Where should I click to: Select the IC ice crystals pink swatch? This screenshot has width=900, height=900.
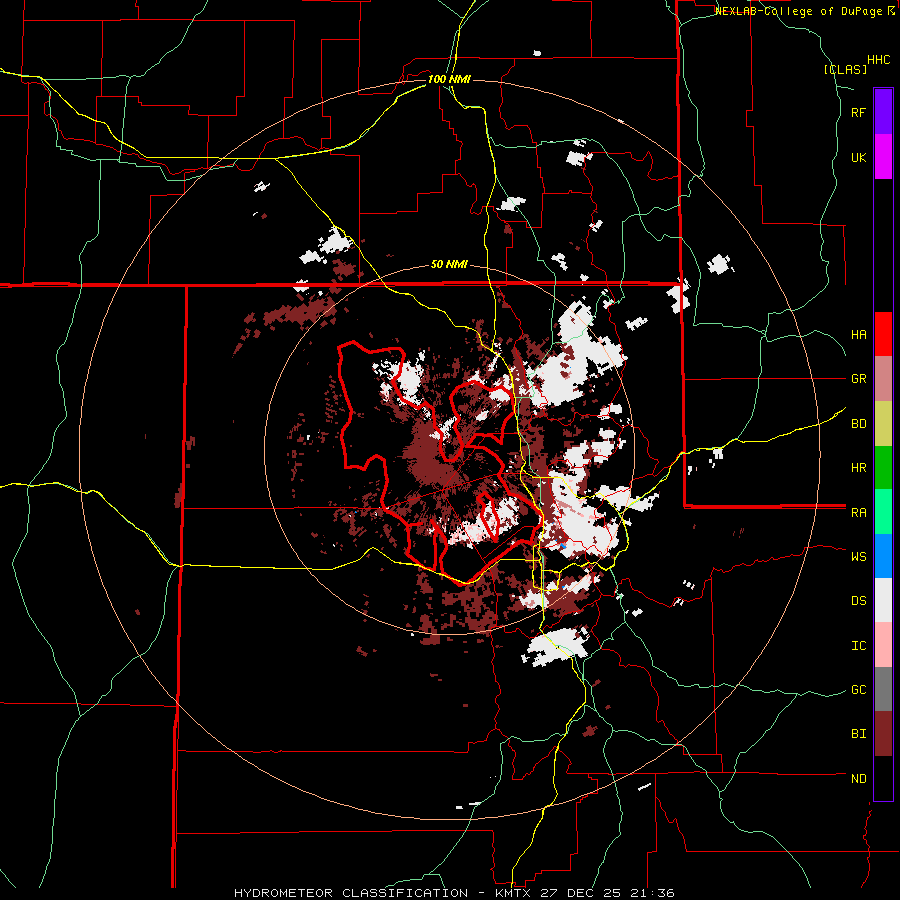883,645
